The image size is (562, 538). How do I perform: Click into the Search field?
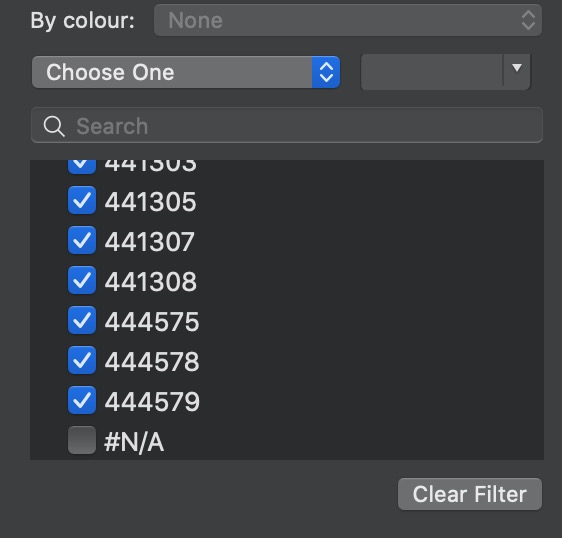click(287, 125)
